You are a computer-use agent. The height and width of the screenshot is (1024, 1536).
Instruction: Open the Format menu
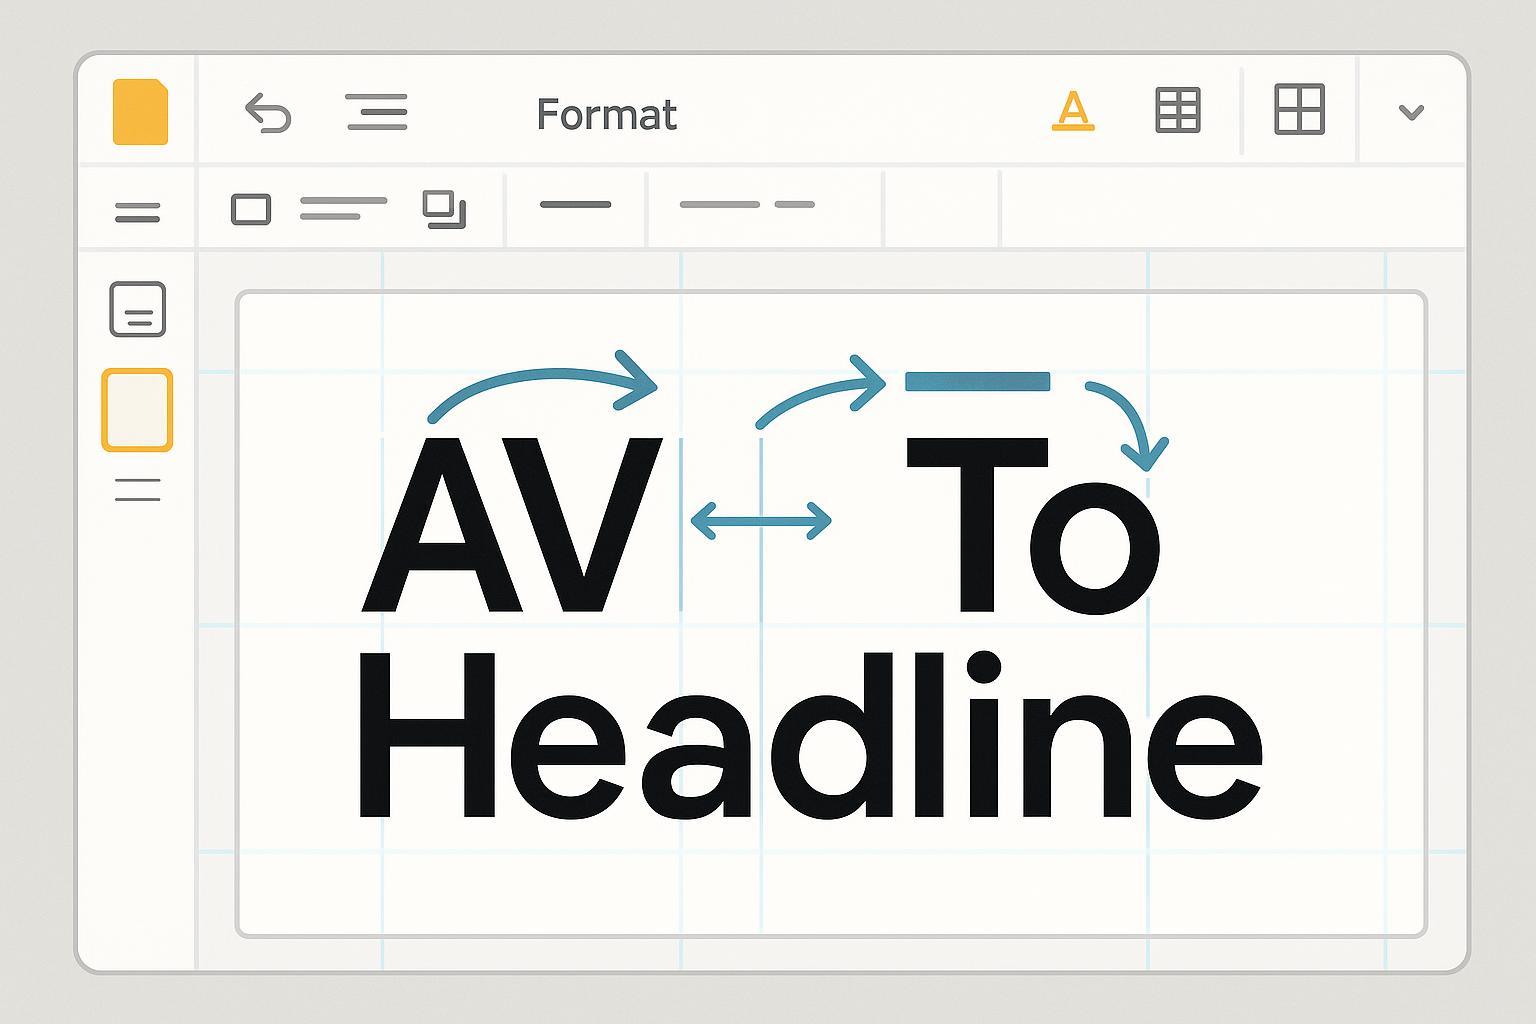(606, 115)
